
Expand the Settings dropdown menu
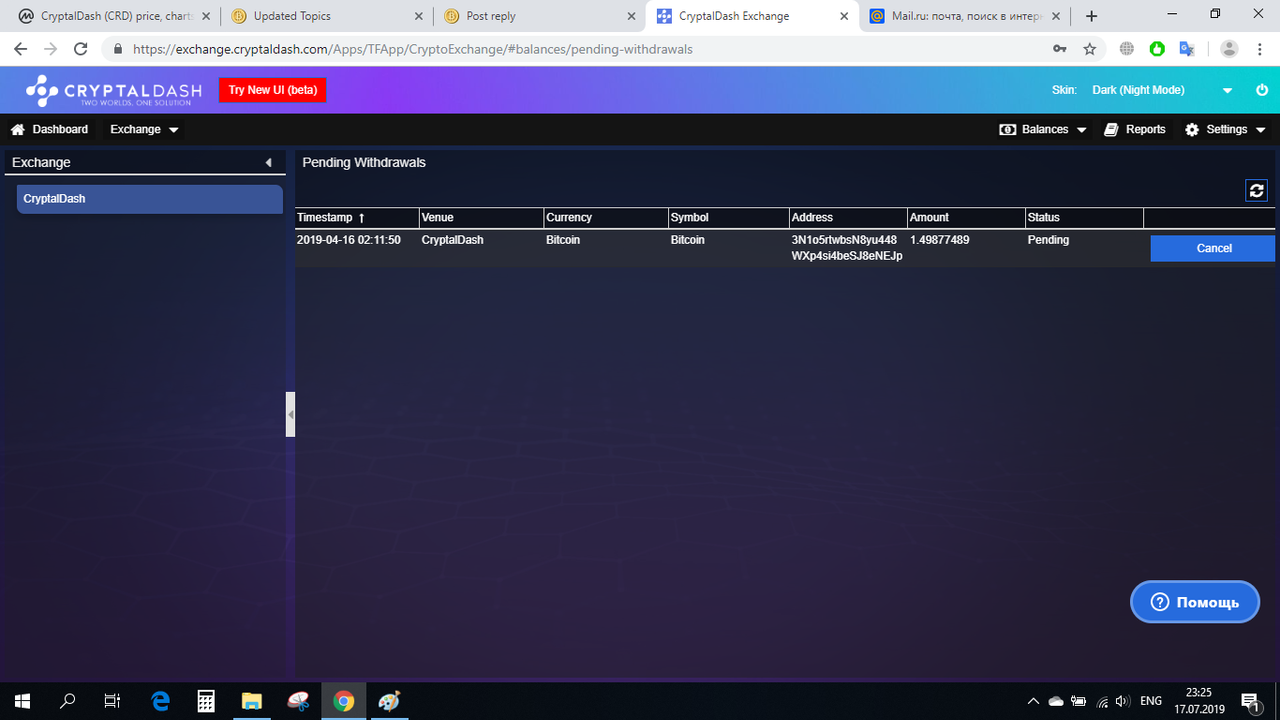point(1225,129)
